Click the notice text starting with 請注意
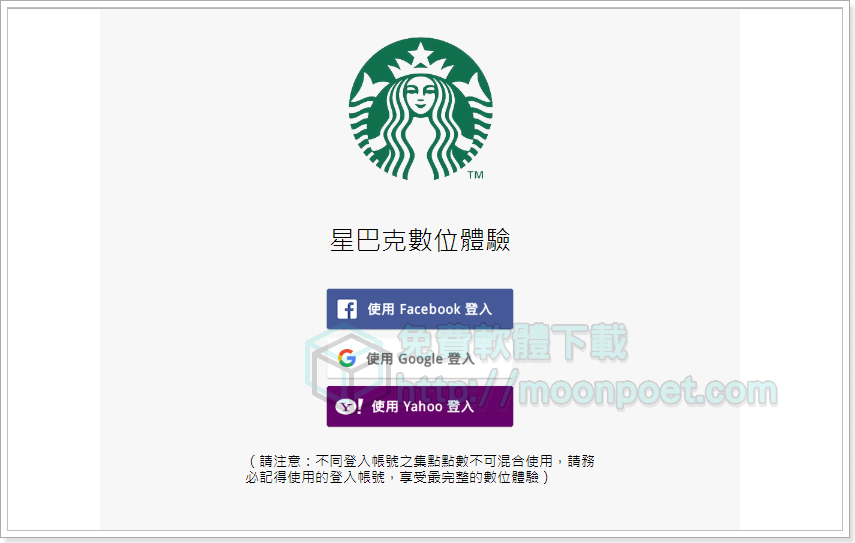This screenshot has width=855, height=543. tap(420, 469)
